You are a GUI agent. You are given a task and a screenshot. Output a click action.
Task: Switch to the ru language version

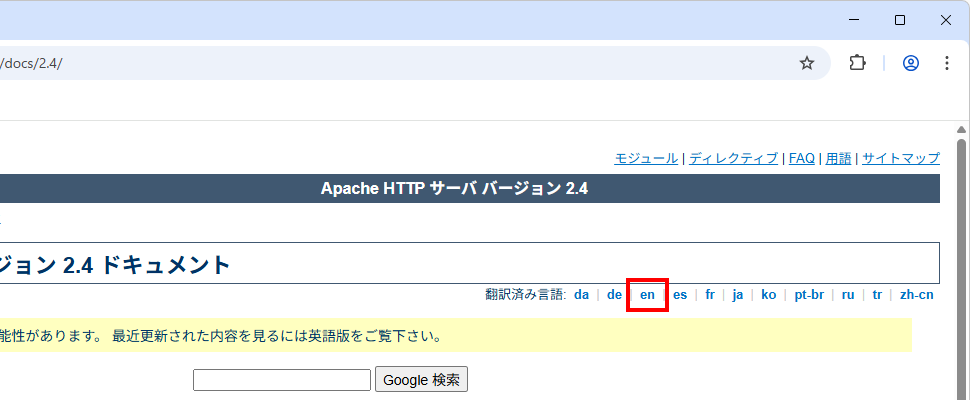point(848,295)
